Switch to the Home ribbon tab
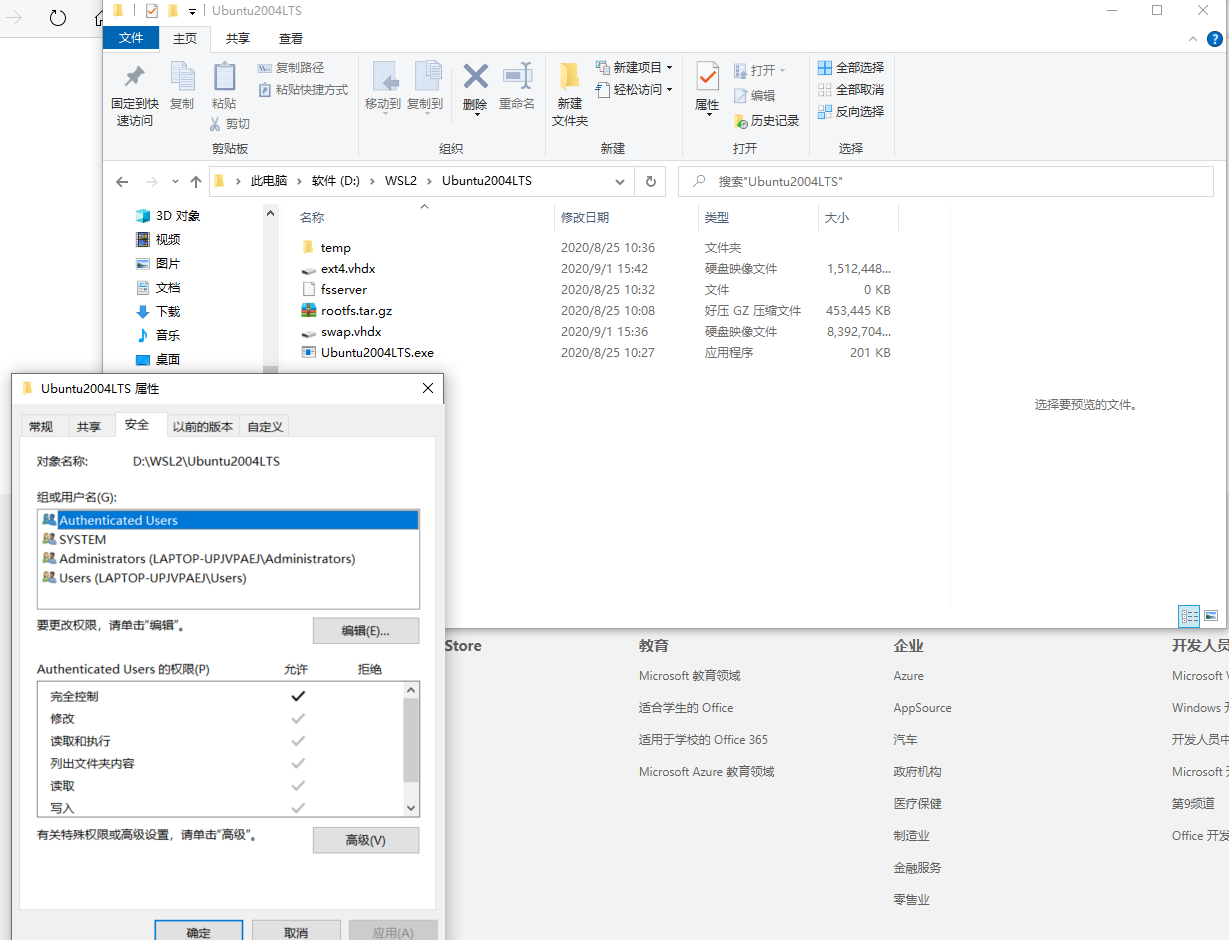 185,39
